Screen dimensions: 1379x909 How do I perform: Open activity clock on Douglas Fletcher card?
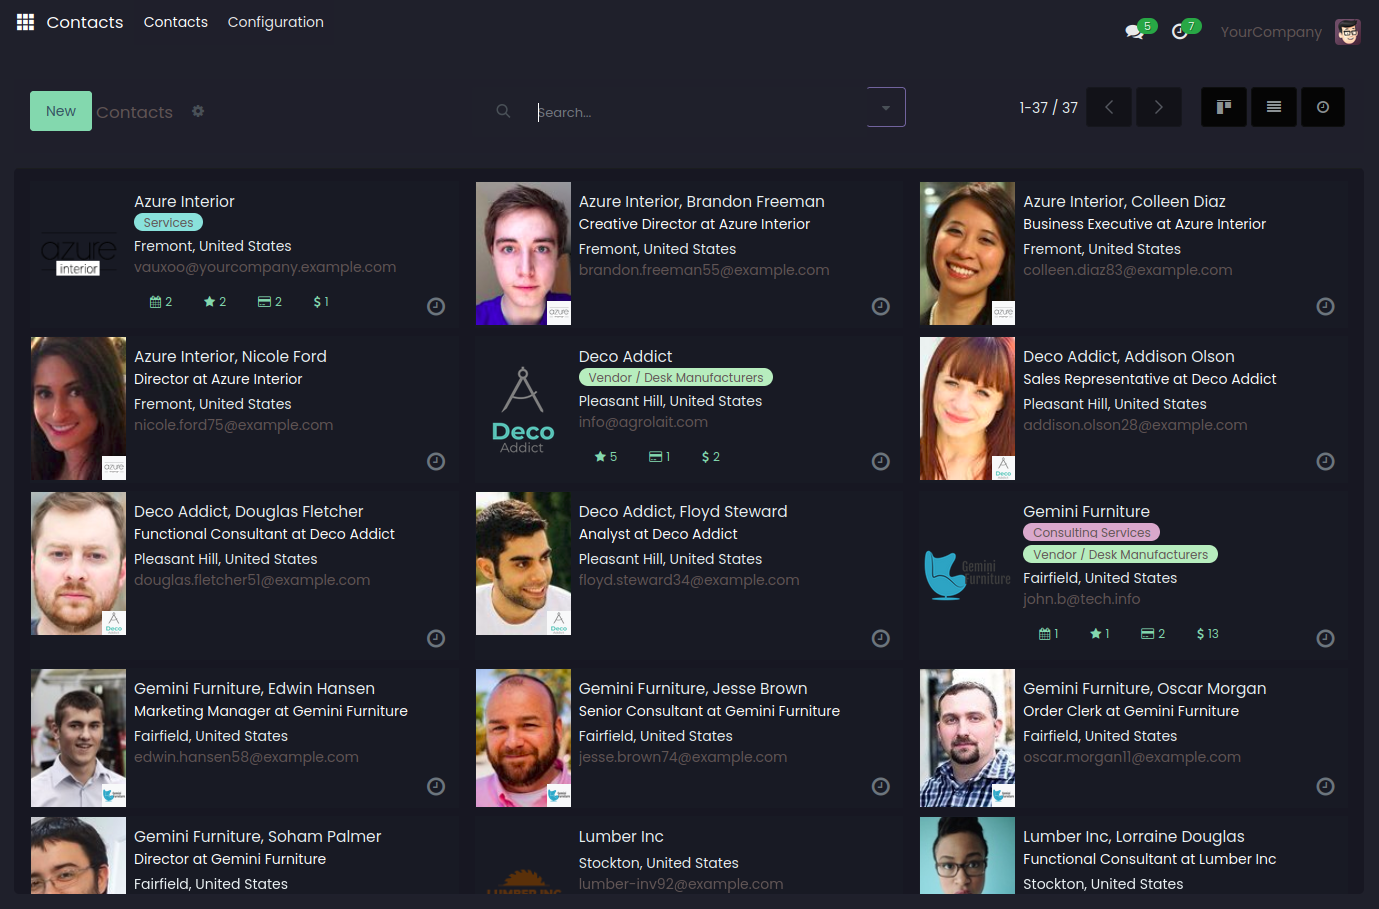pos(436,638)
